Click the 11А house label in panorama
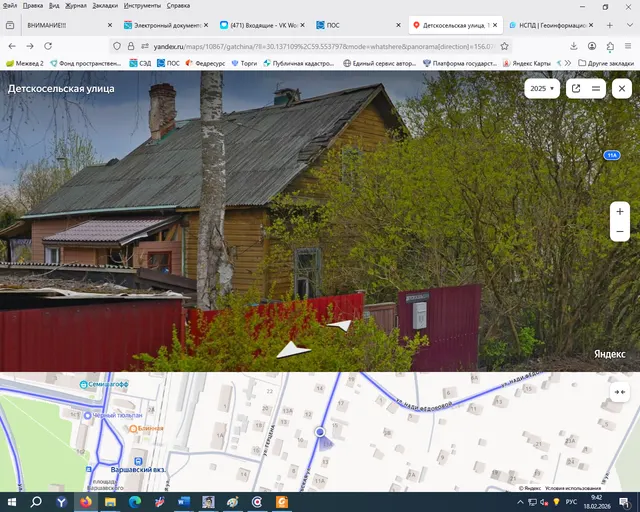This screenshot has height=512, width=640. click(612, 155)
